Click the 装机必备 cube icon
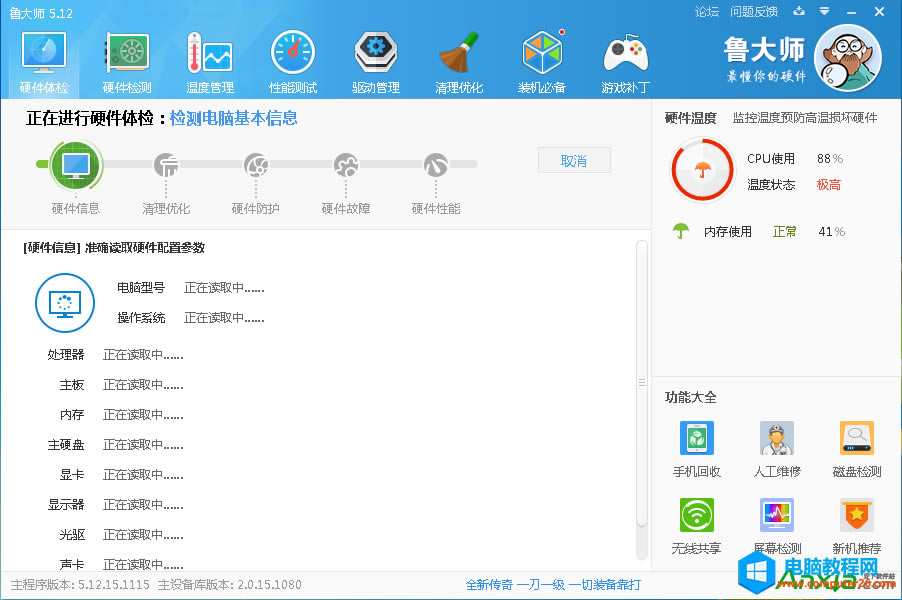Image resolution: width=902 pixels, height=600 pixels. pos(542,60)
